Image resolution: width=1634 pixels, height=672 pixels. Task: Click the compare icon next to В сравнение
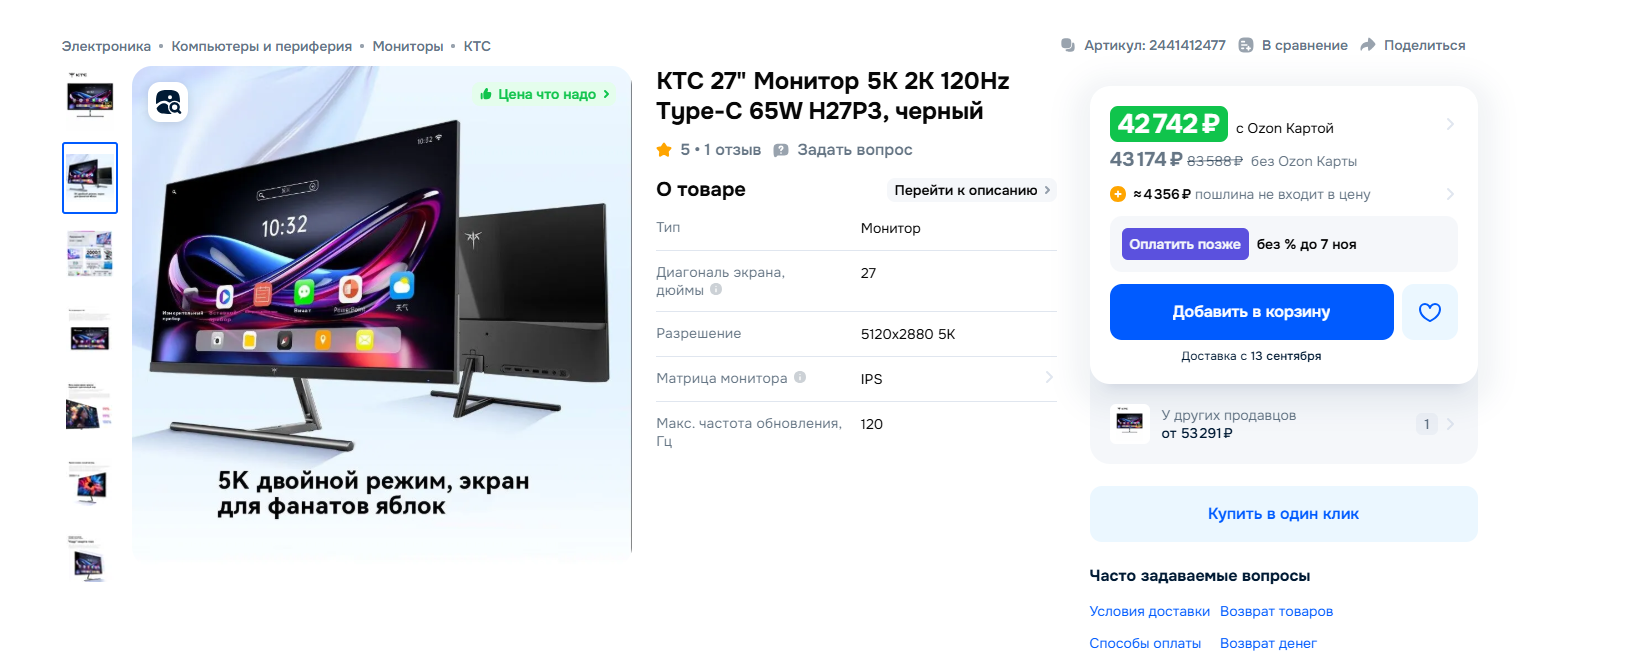pos(1246,45)
